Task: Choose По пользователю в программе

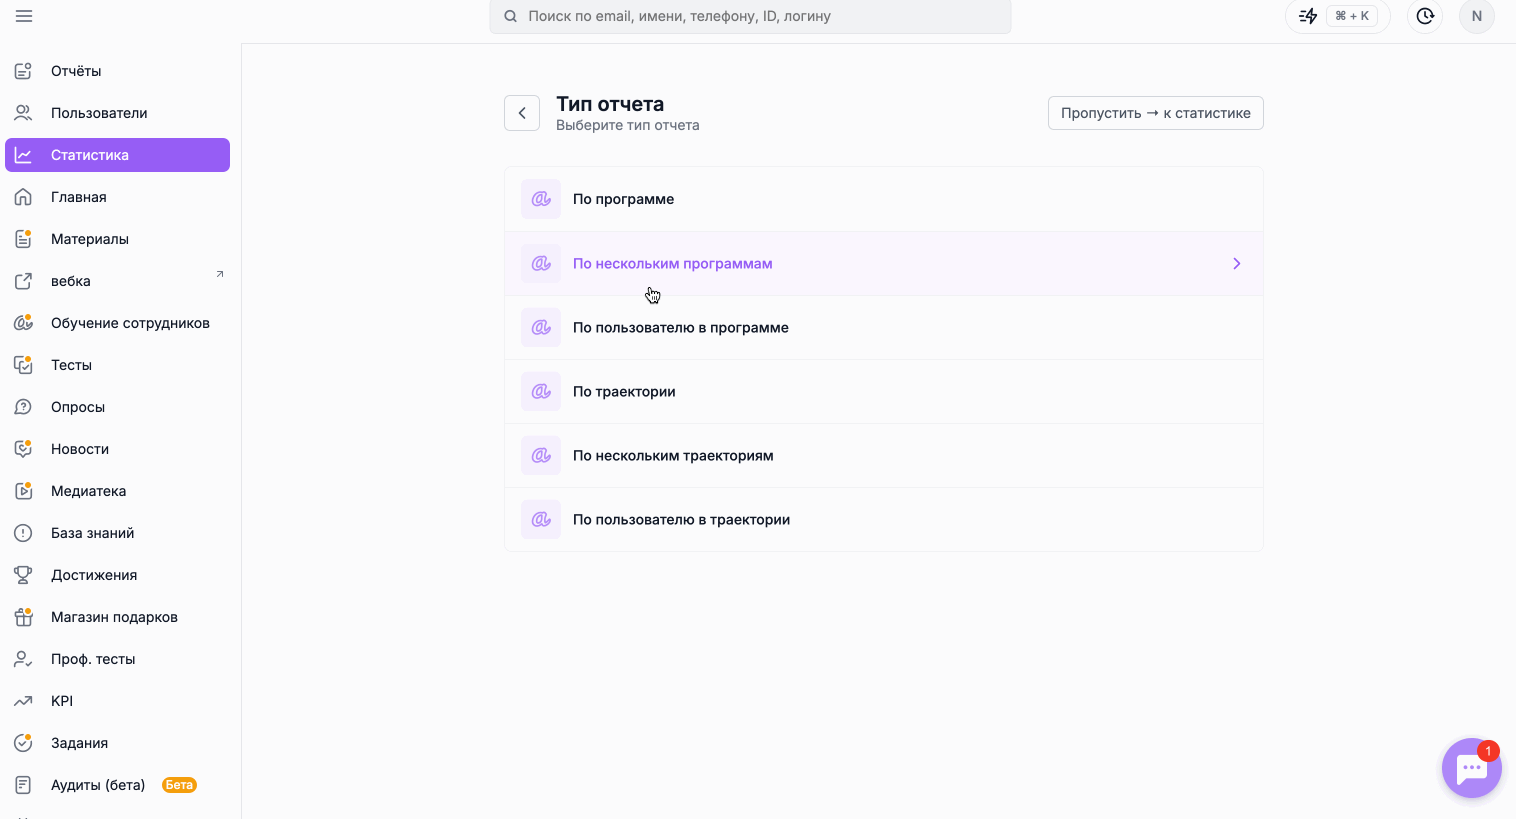Action: pos(884,327)
